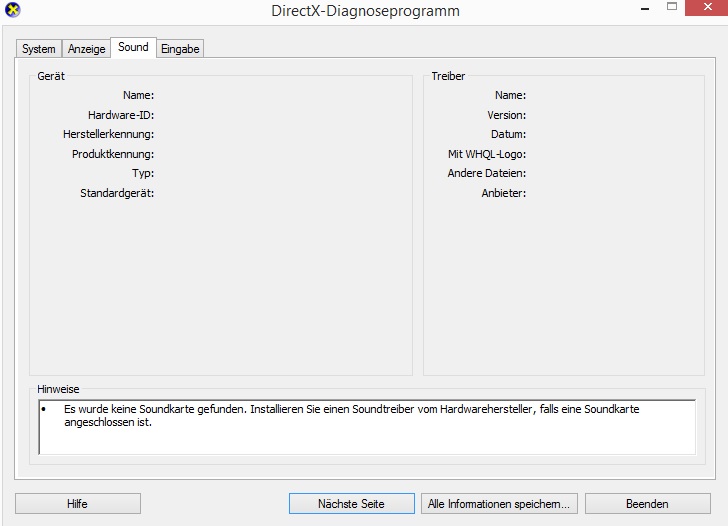
Task: Click Beenden to exit the program
Action: click(x=648, y=504)
